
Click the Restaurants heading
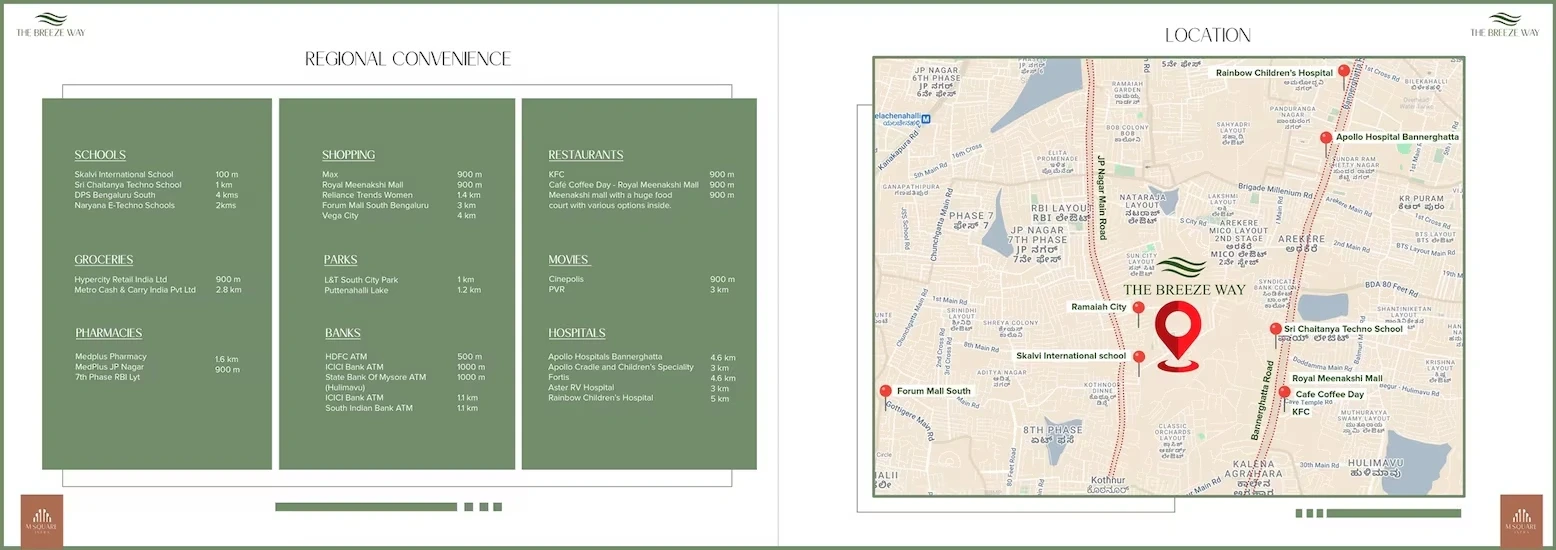tap(585, 155)
